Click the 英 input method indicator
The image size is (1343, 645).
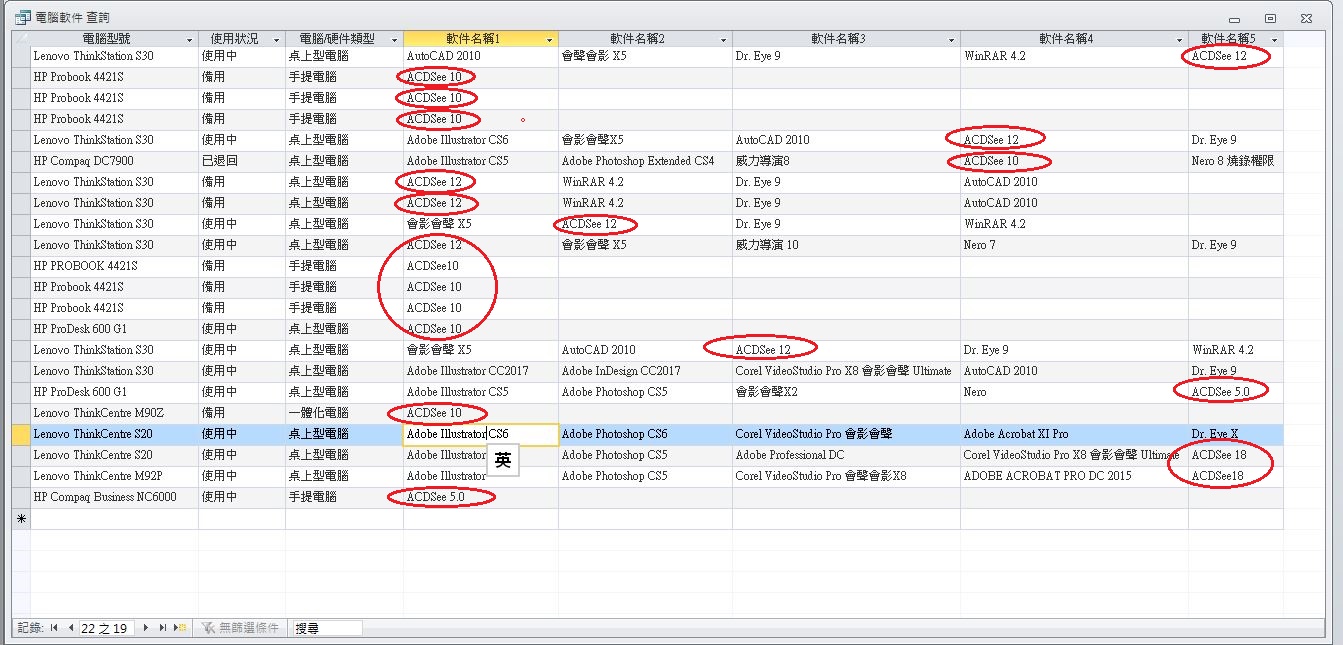pos(502,461)
